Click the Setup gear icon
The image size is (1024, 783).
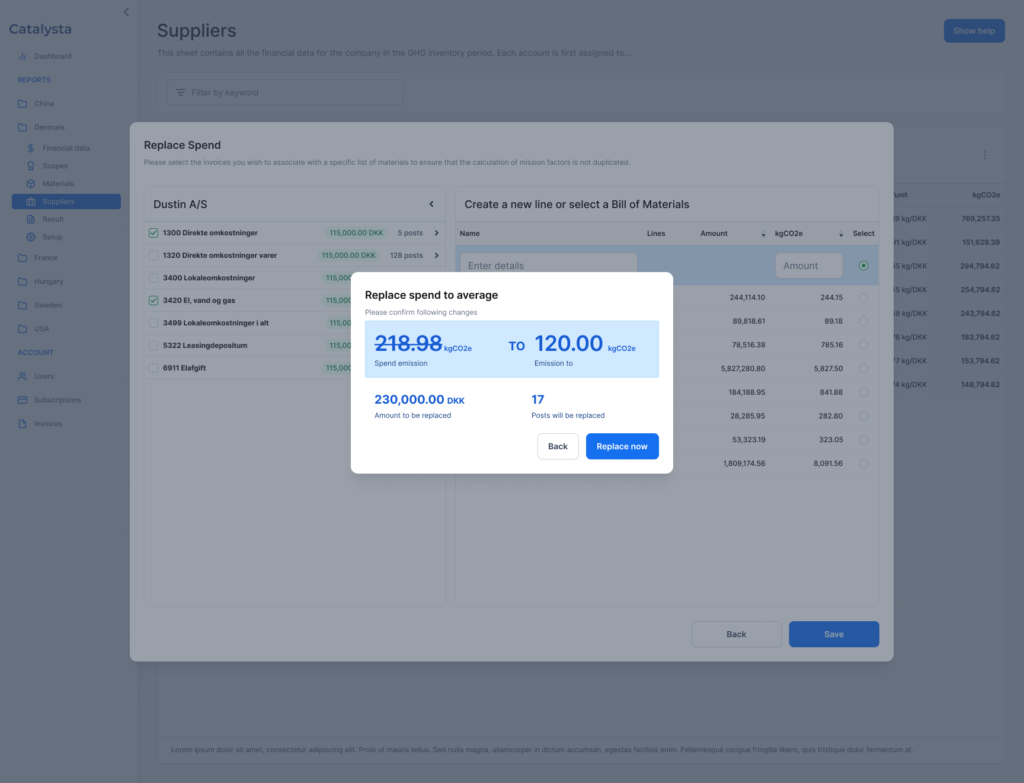(31, 237)
